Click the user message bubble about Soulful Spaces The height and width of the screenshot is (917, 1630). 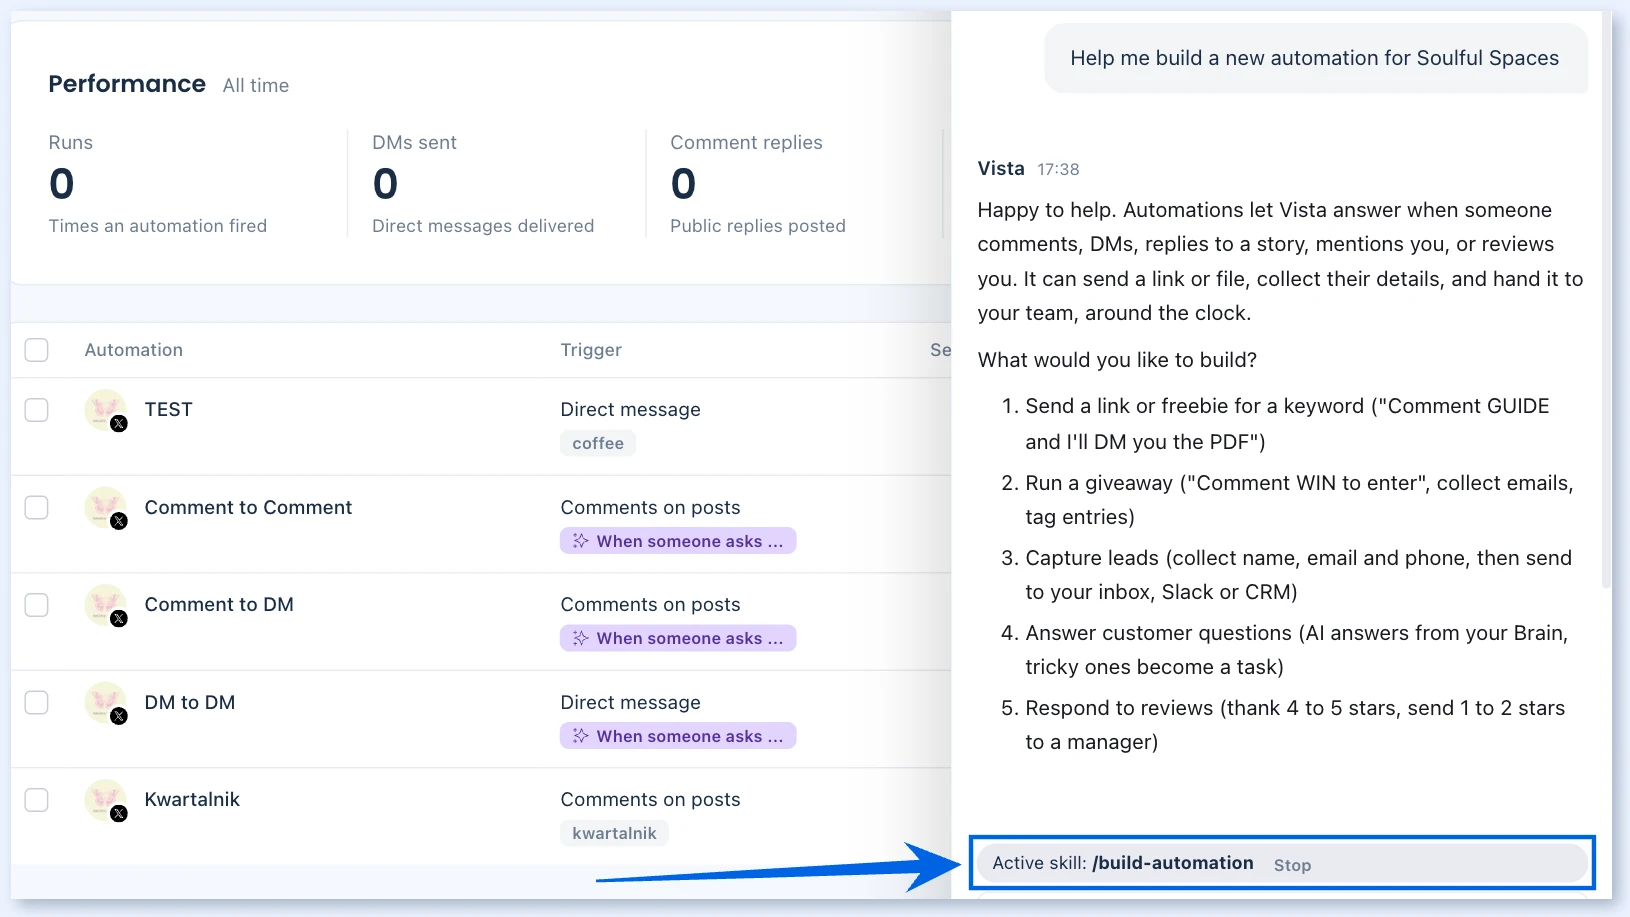[x=1315, y=58]
